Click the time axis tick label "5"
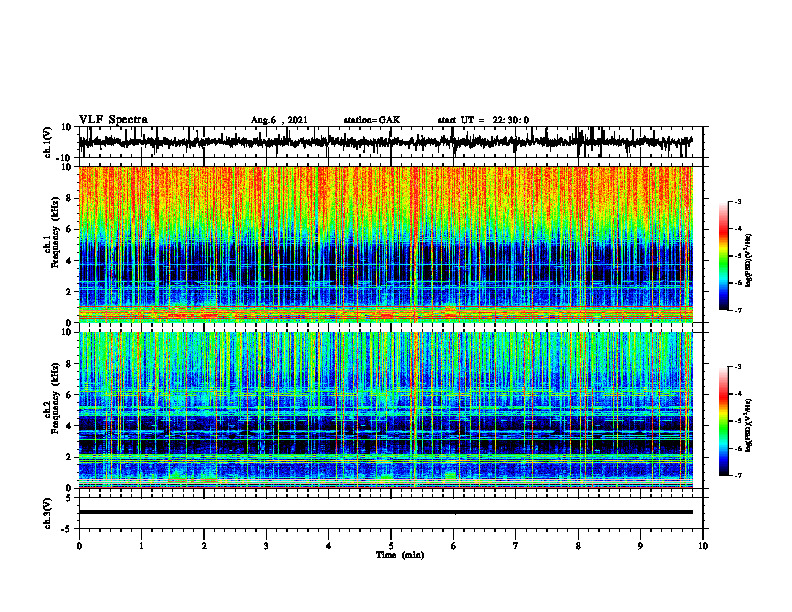 tap(391, 546)
